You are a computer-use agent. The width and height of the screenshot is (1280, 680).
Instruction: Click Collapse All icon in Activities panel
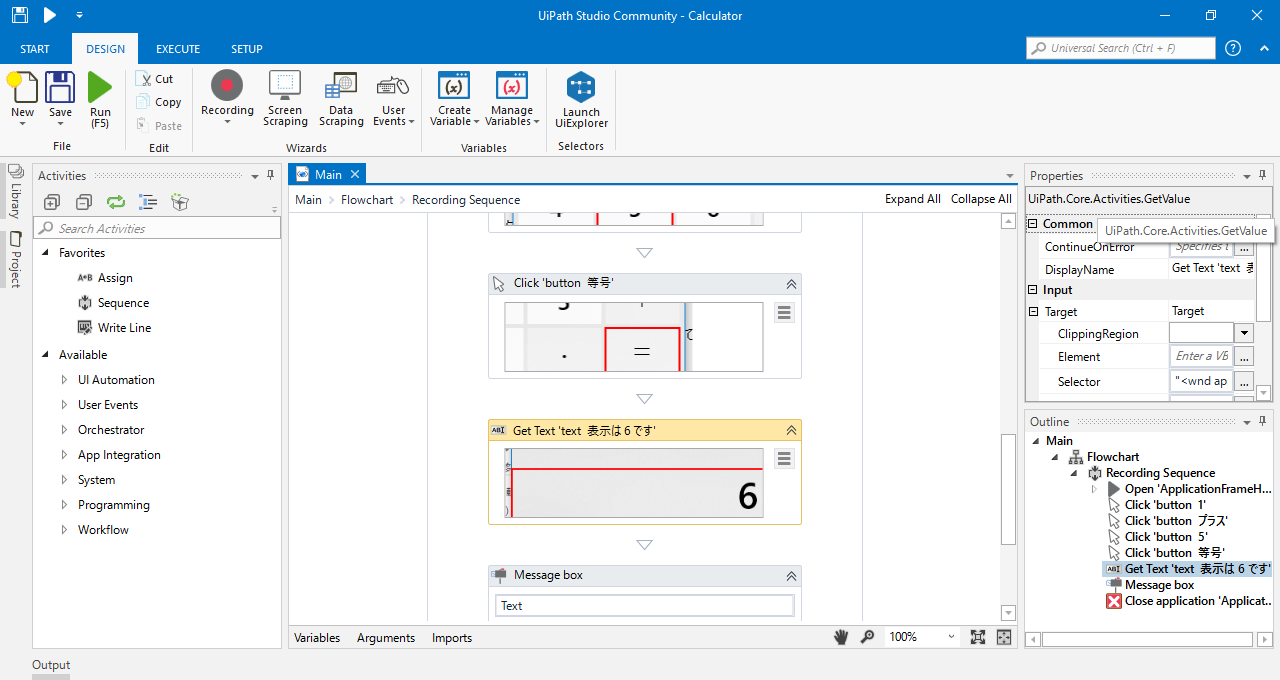[84, 202]
